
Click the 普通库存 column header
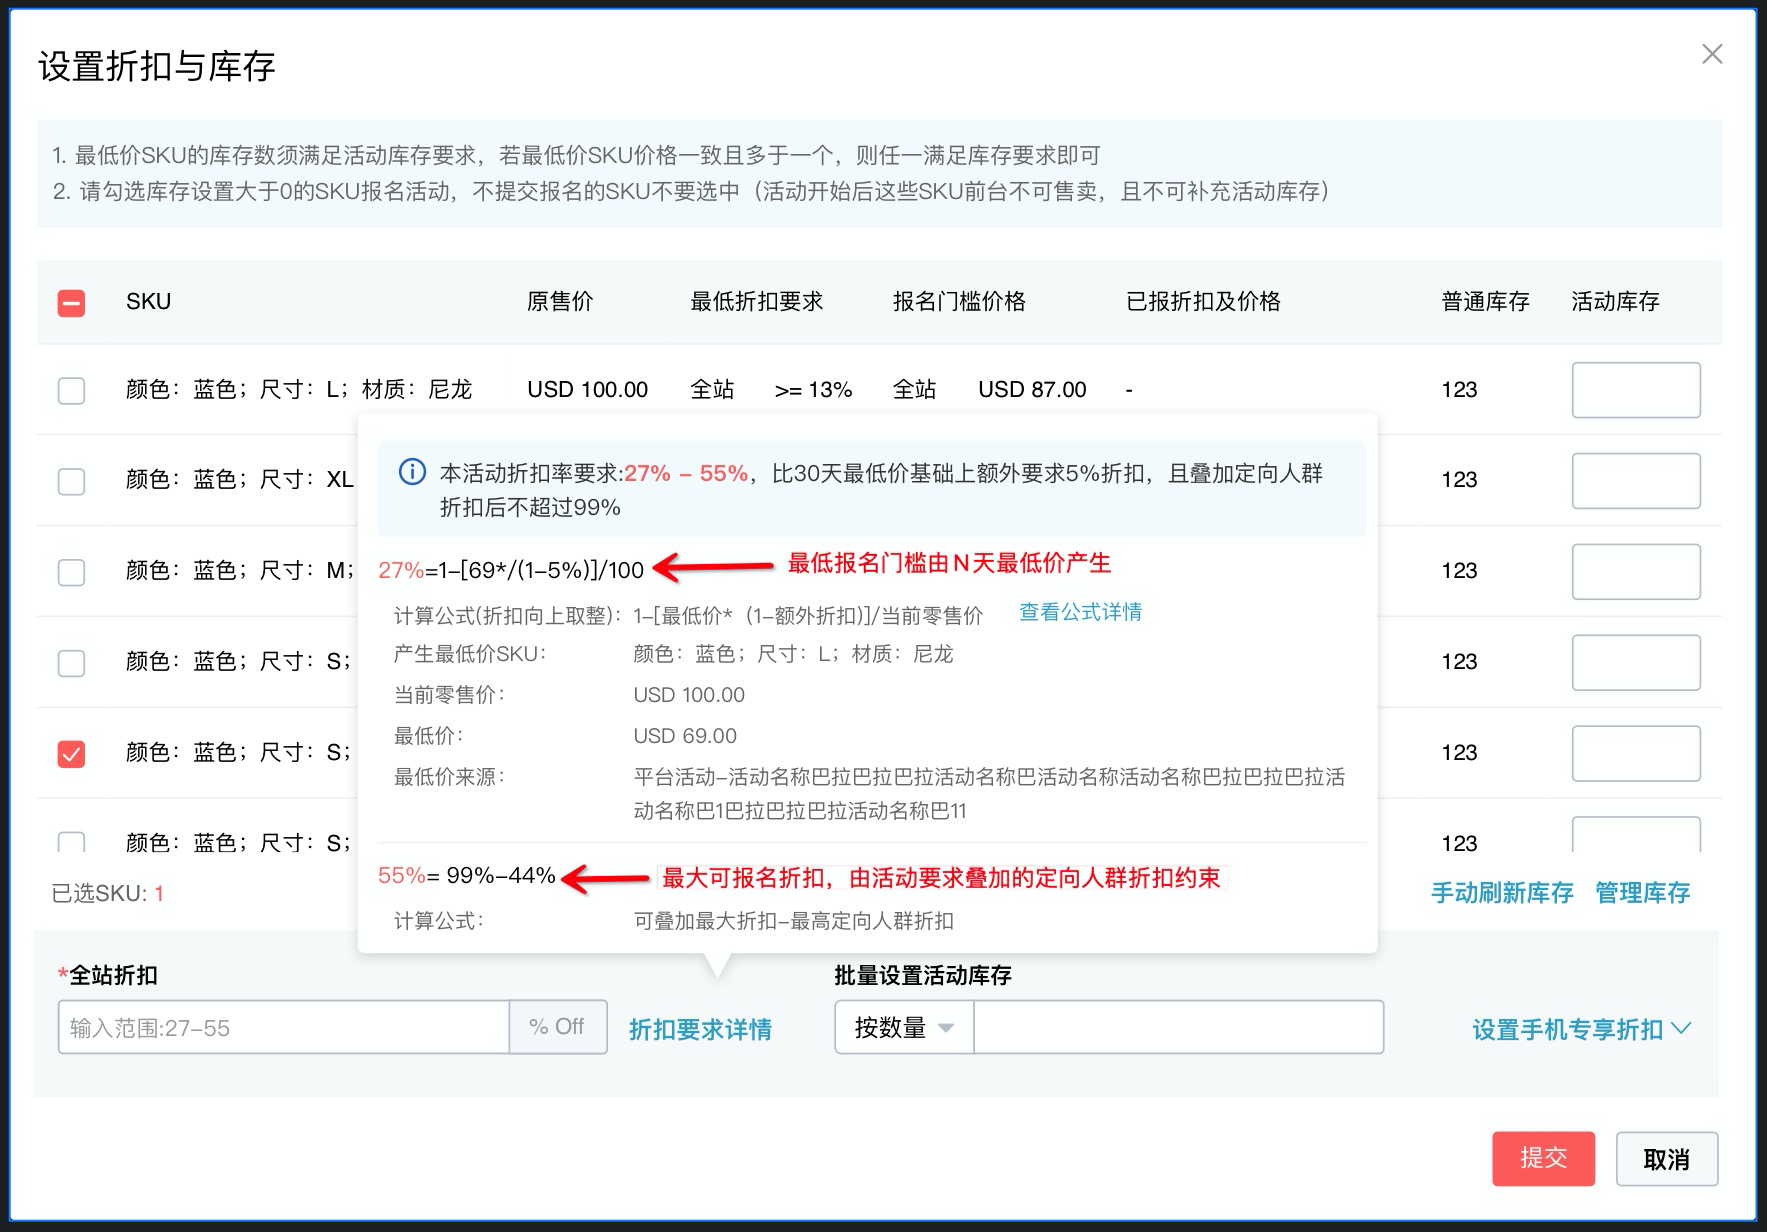[1485, 301]
